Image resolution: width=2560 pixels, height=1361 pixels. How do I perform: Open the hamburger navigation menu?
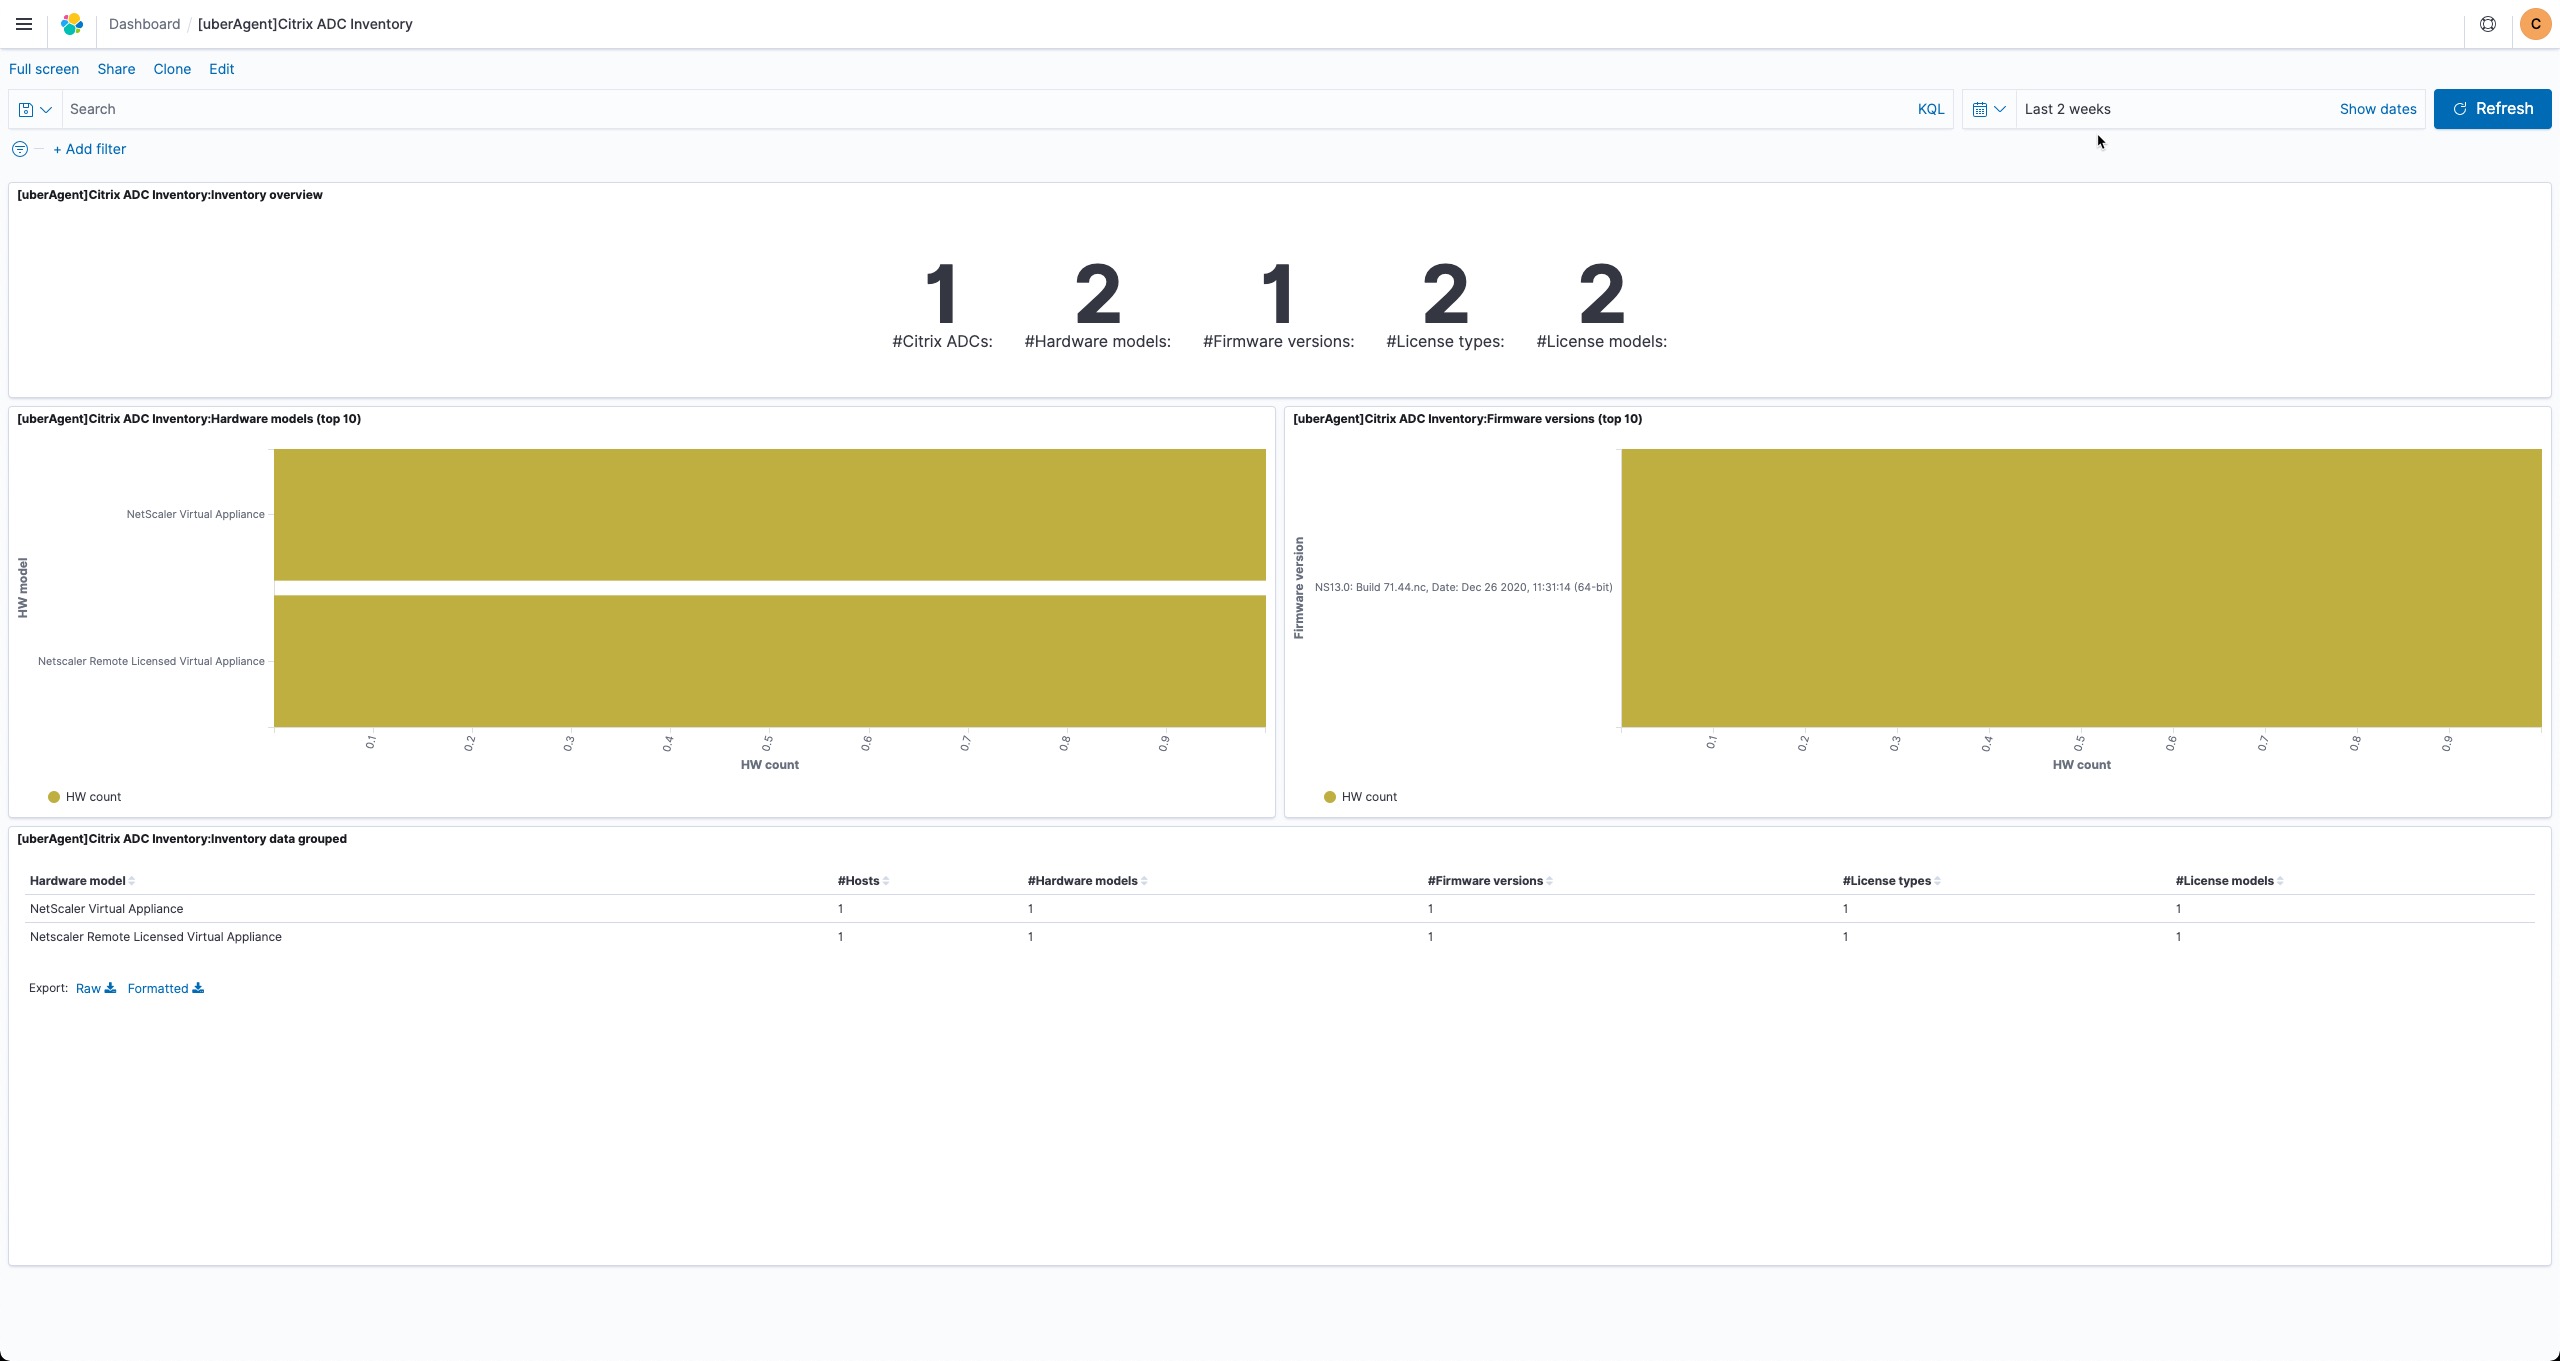point(24,24)
